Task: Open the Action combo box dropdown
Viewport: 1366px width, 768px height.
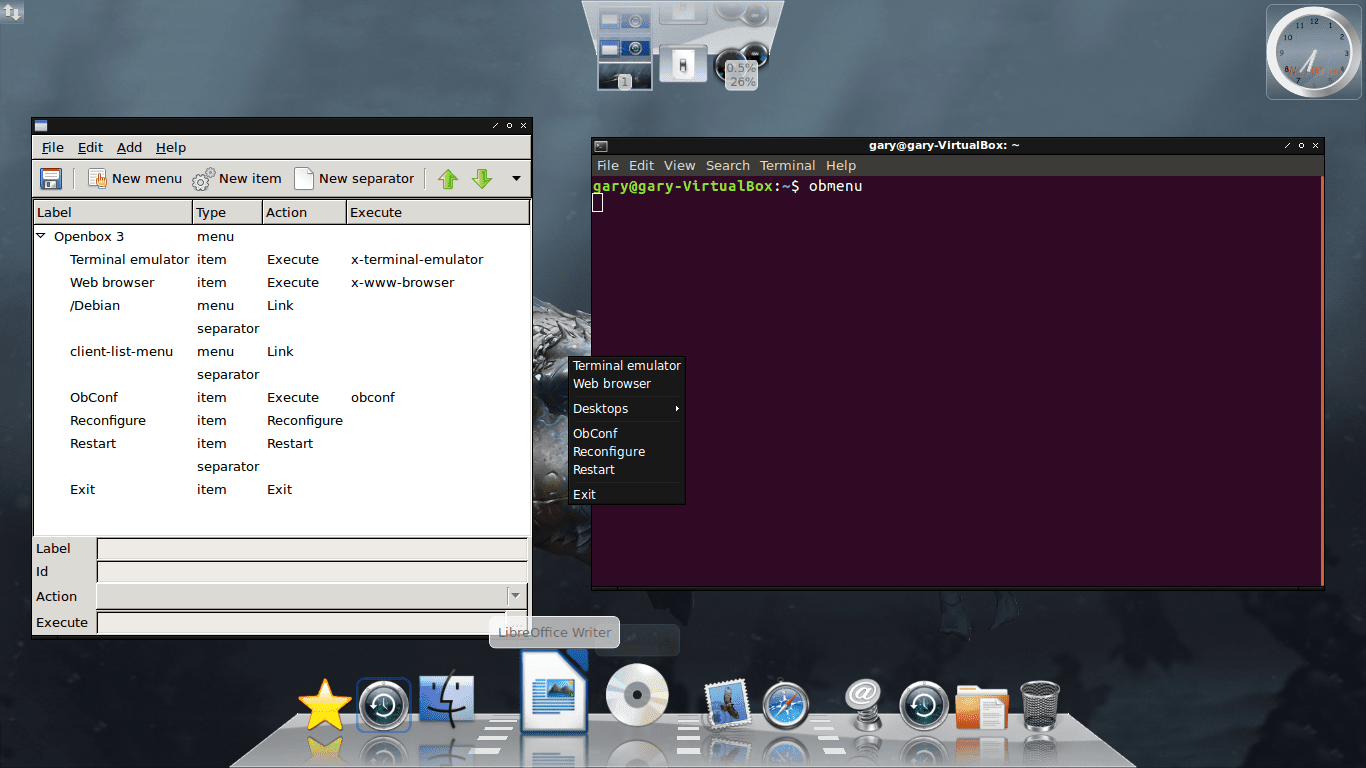Action: (515, 596)
